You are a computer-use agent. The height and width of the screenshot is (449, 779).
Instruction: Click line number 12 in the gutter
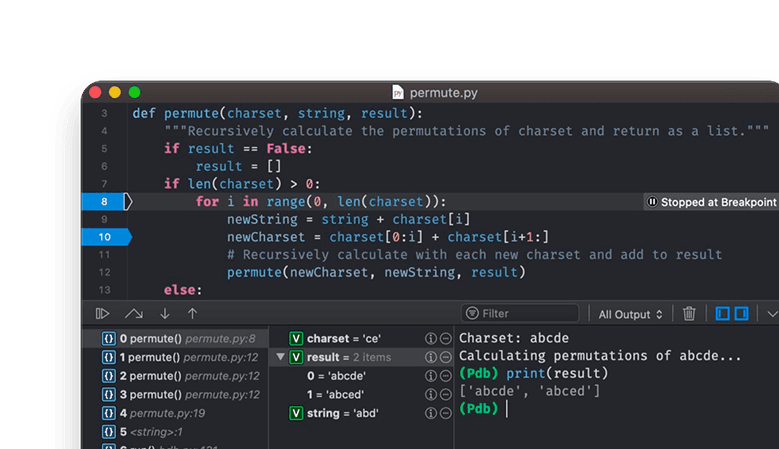click(104, 272)
